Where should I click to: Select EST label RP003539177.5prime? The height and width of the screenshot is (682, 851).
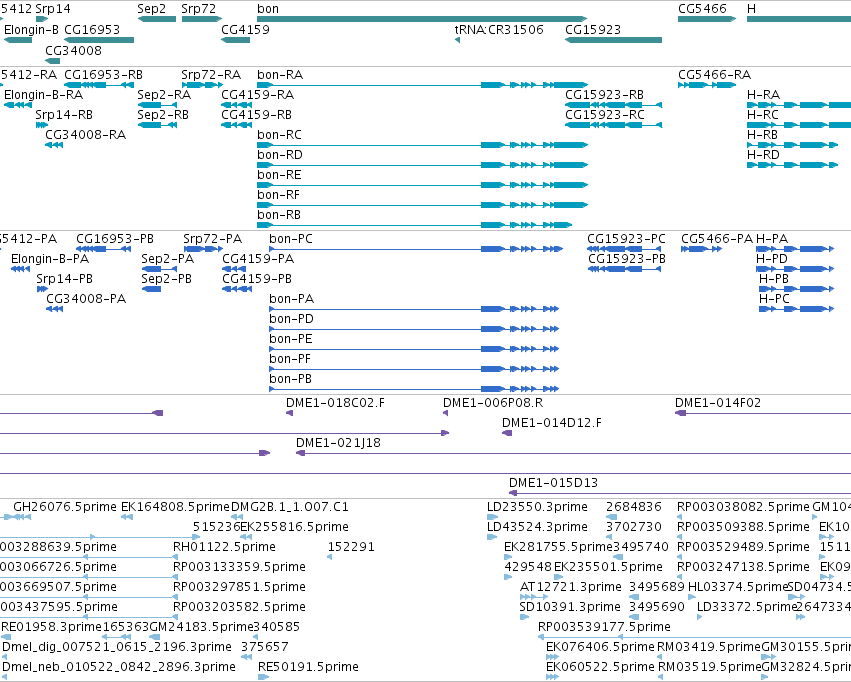[x=605, y=627]
